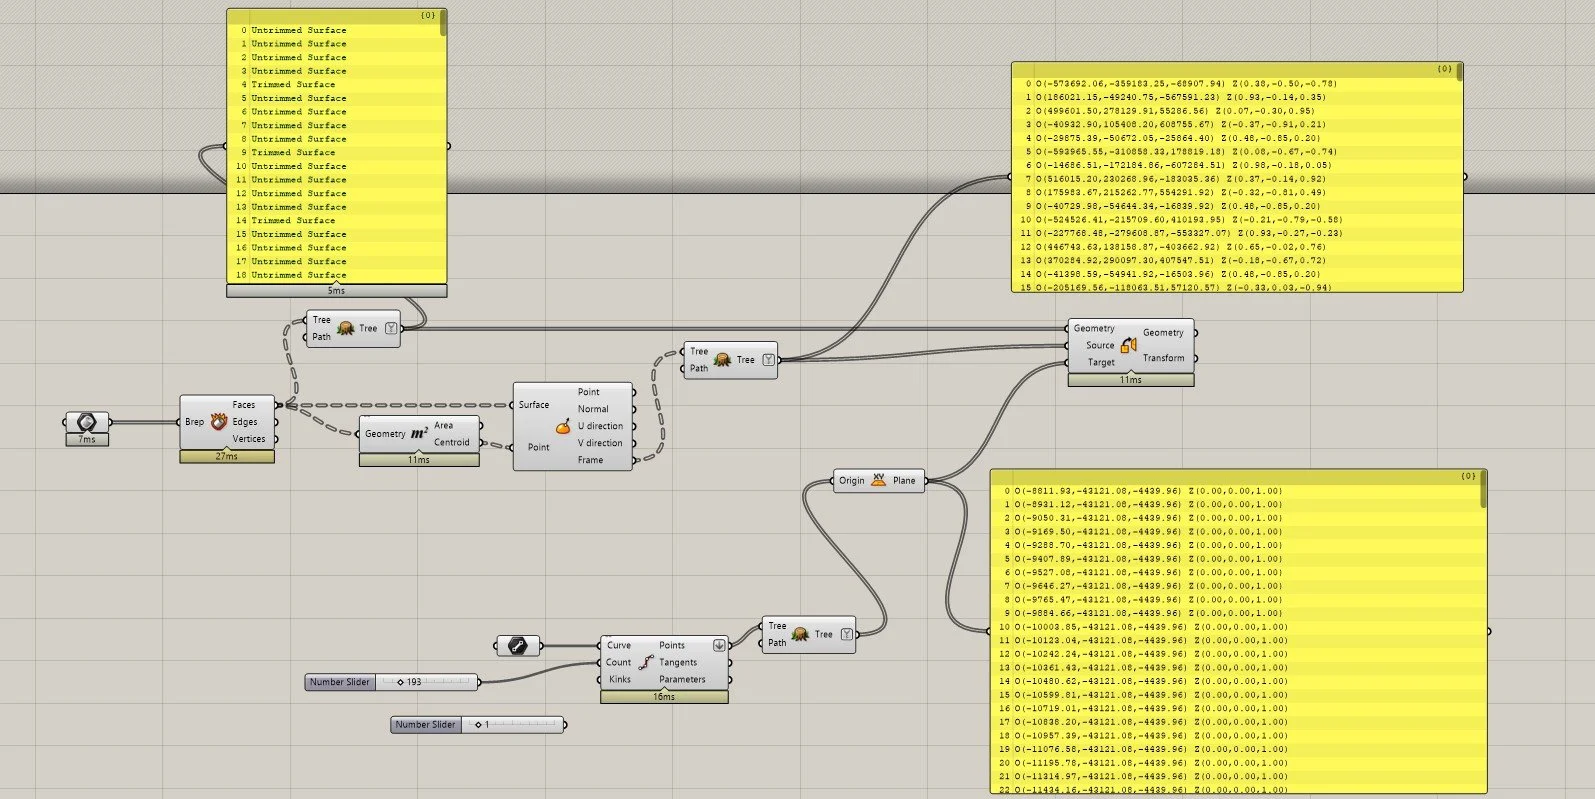Click the stump icon of the Tree component after Divide Curve
Screen dimensions: 1595x799
coord(800,634)
